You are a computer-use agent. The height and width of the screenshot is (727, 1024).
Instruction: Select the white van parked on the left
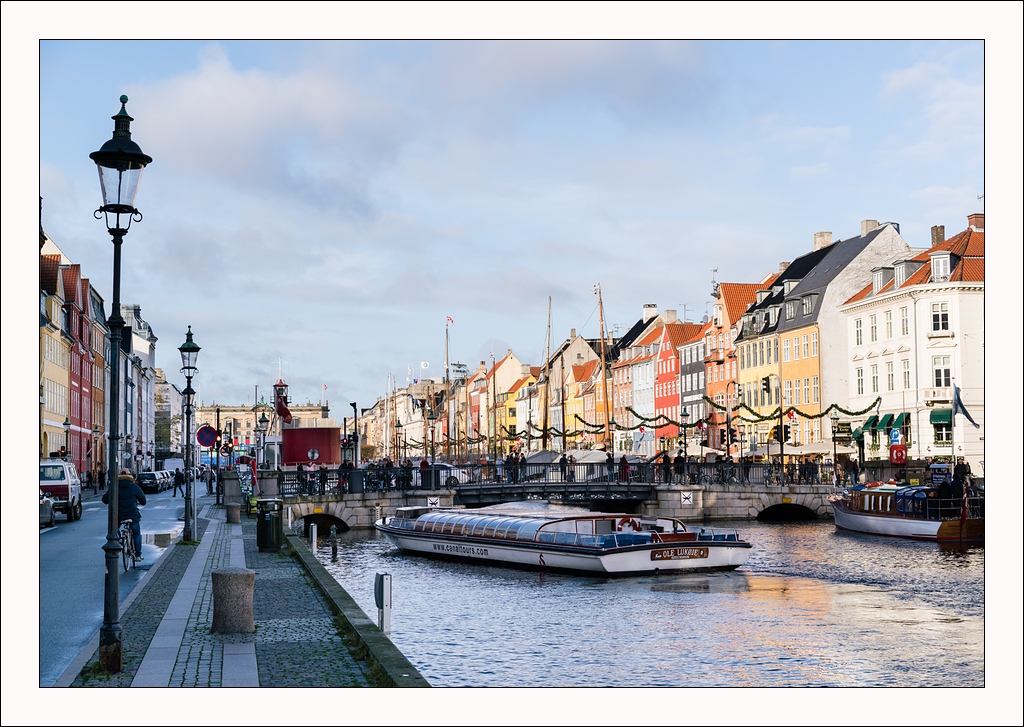(61, 487)
